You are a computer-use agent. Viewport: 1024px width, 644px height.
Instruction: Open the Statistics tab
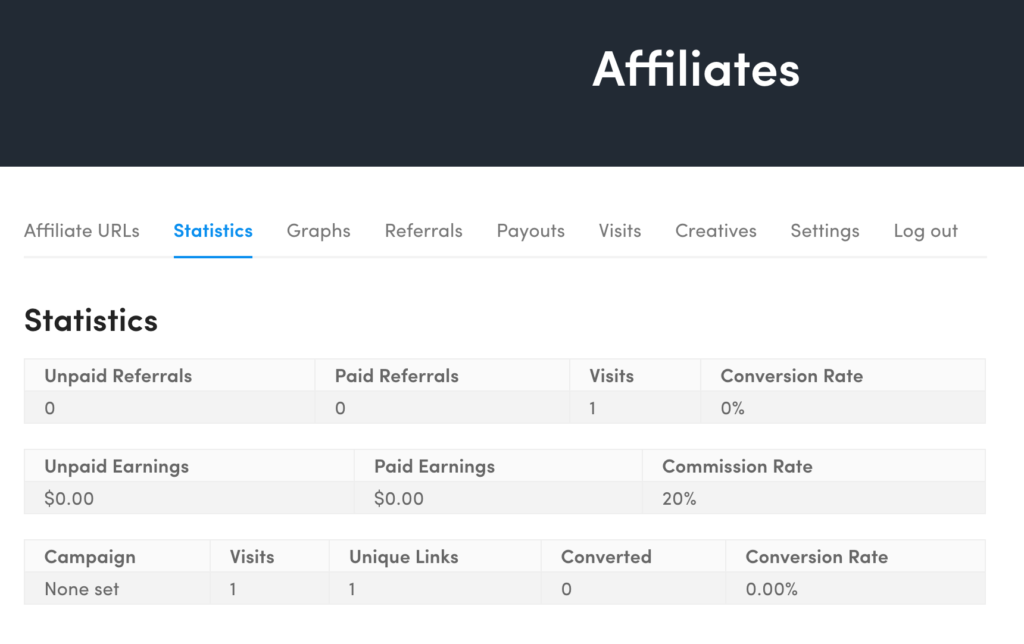212,231
